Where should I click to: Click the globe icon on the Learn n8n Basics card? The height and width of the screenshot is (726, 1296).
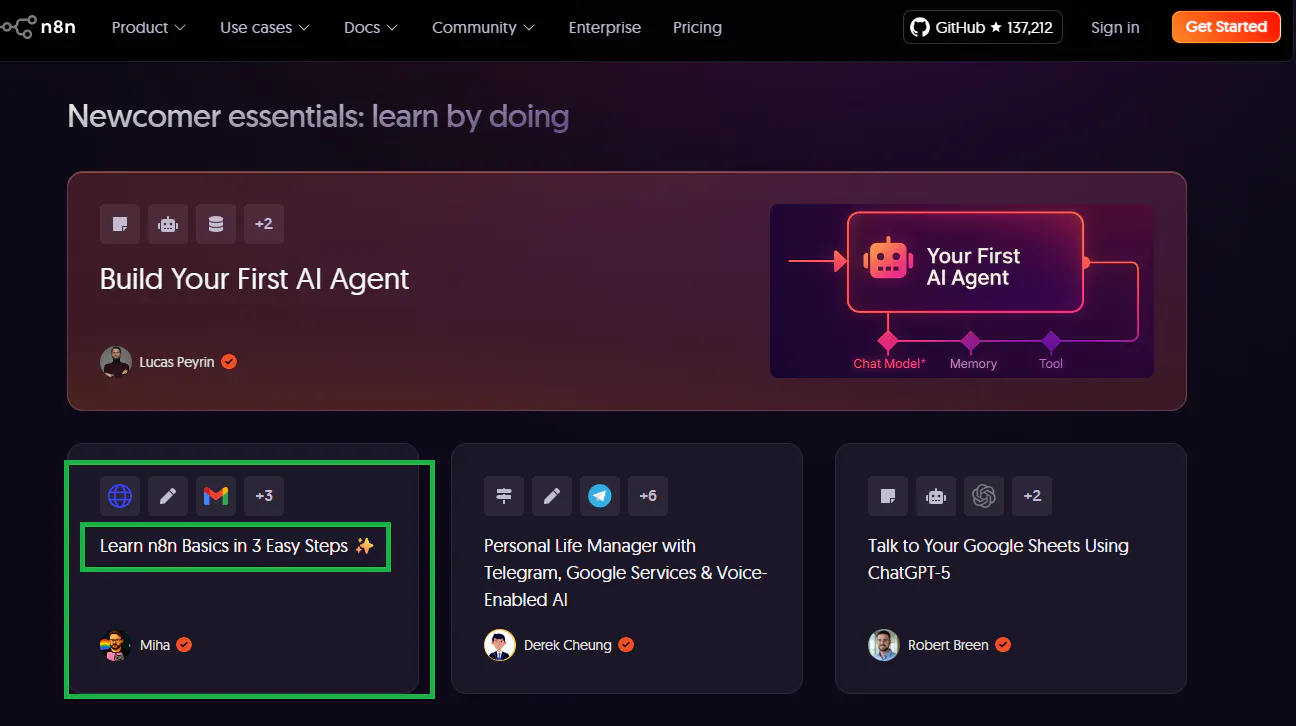coord(120,496)
